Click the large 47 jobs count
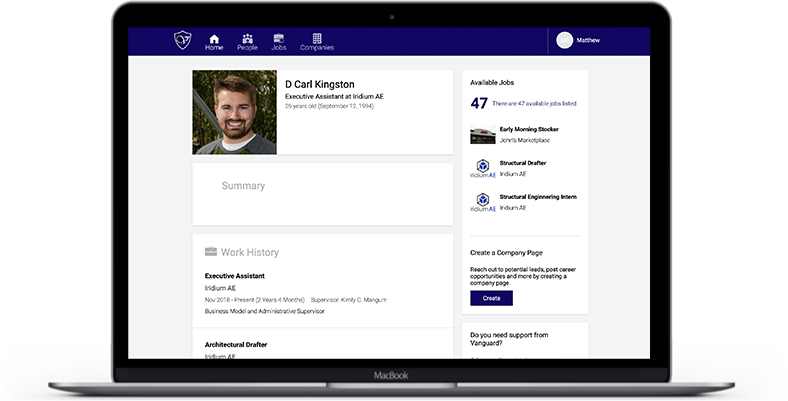 coord(479,103)
